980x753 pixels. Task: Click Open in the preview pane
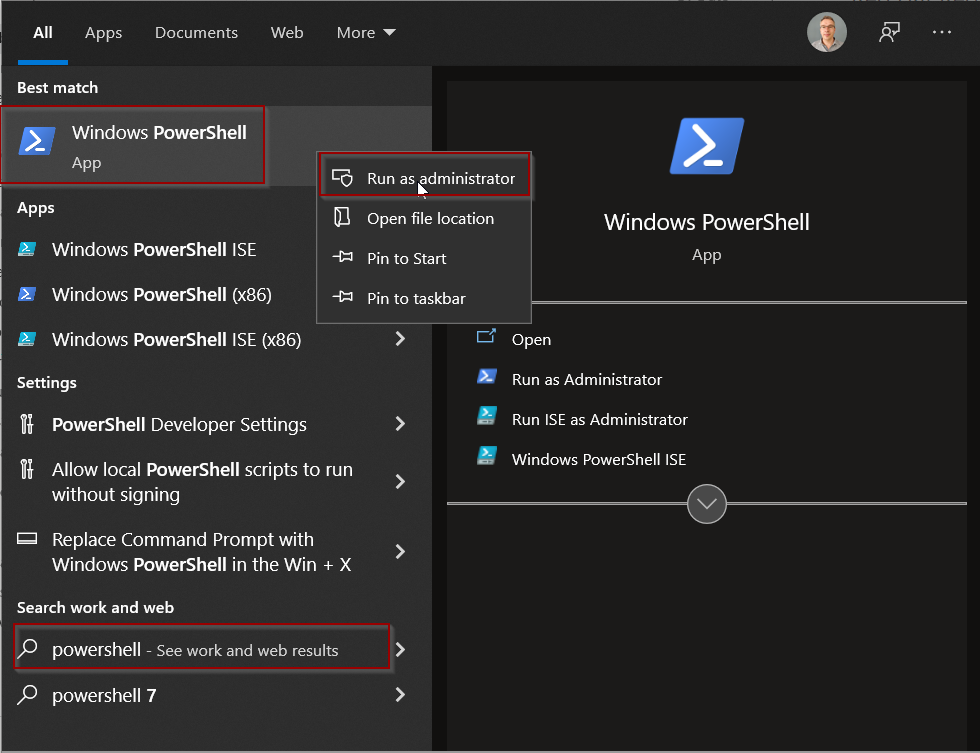point(531,339)
